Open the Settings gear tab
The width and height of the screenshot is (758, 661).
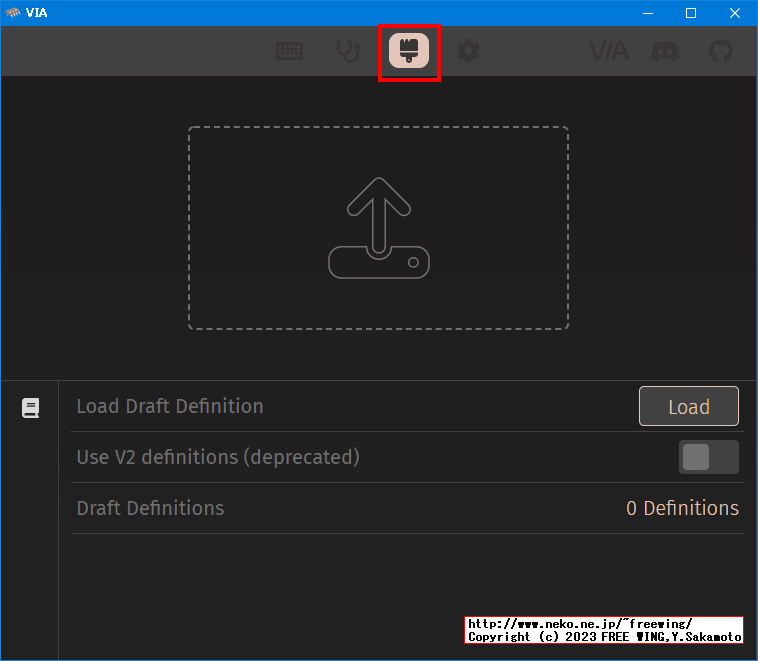tap(468, 51)
